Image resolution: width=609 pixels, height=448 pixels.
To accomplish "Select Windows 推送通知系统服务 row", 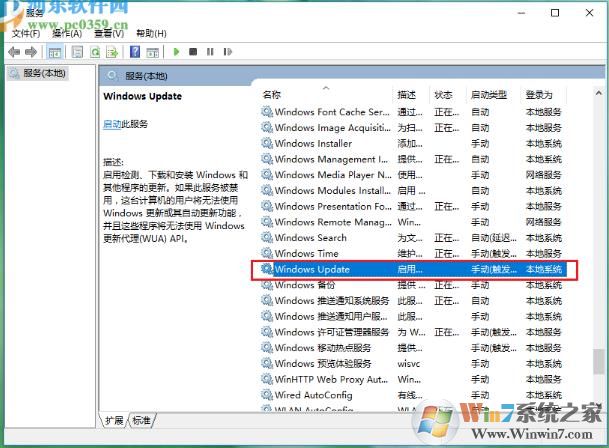I will (x=412, y=301).
